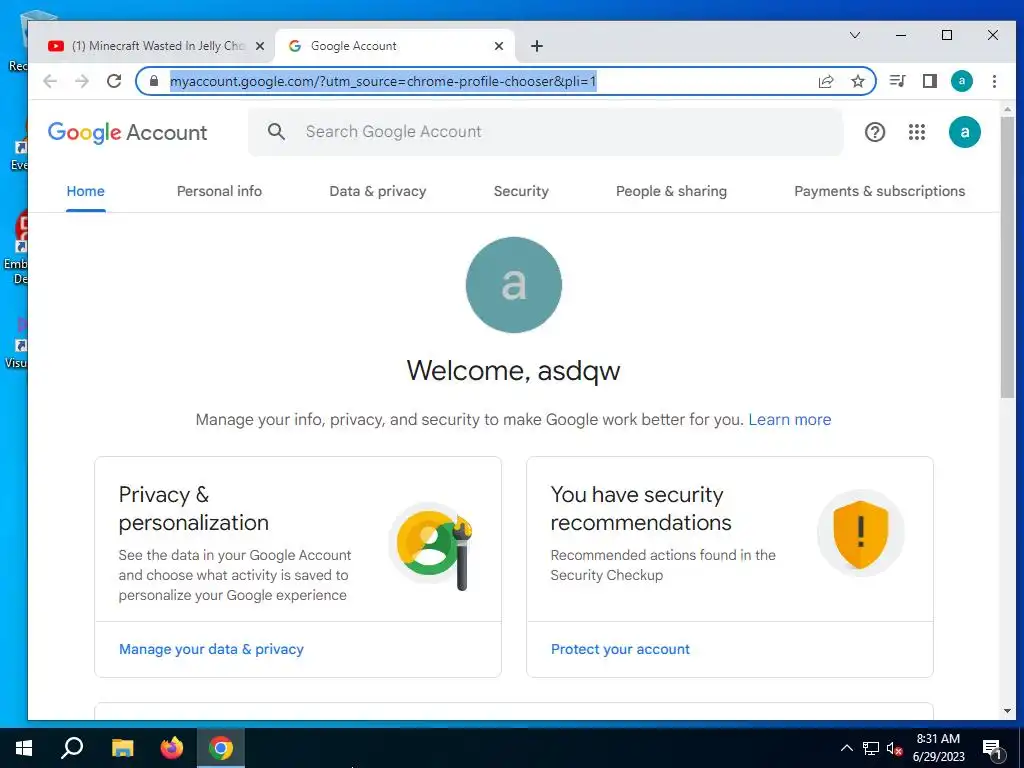This screenshot has width=1024, height=768.
Task: Reload the page with refresh icon
Action: pyautogui.click(x=114, y=81)
